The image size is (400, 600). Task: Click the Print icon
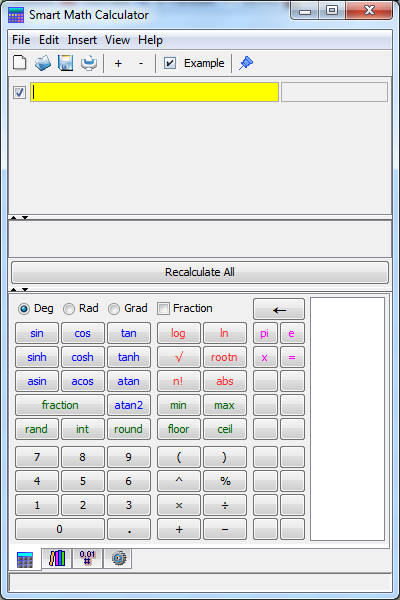pos(89,63)
